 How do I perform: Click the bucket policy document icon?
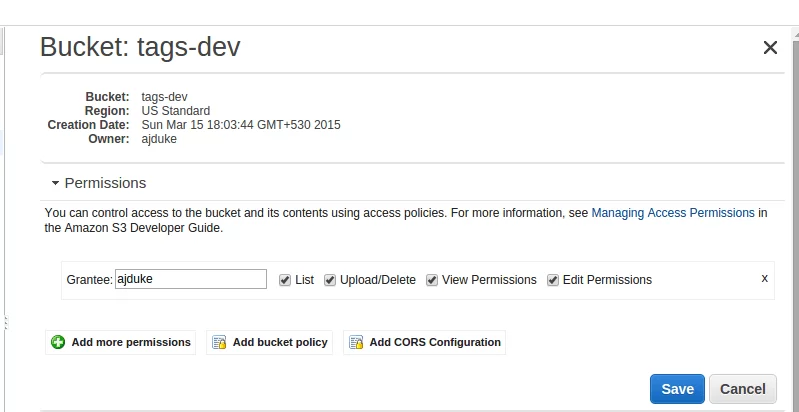tap(219, 342)
